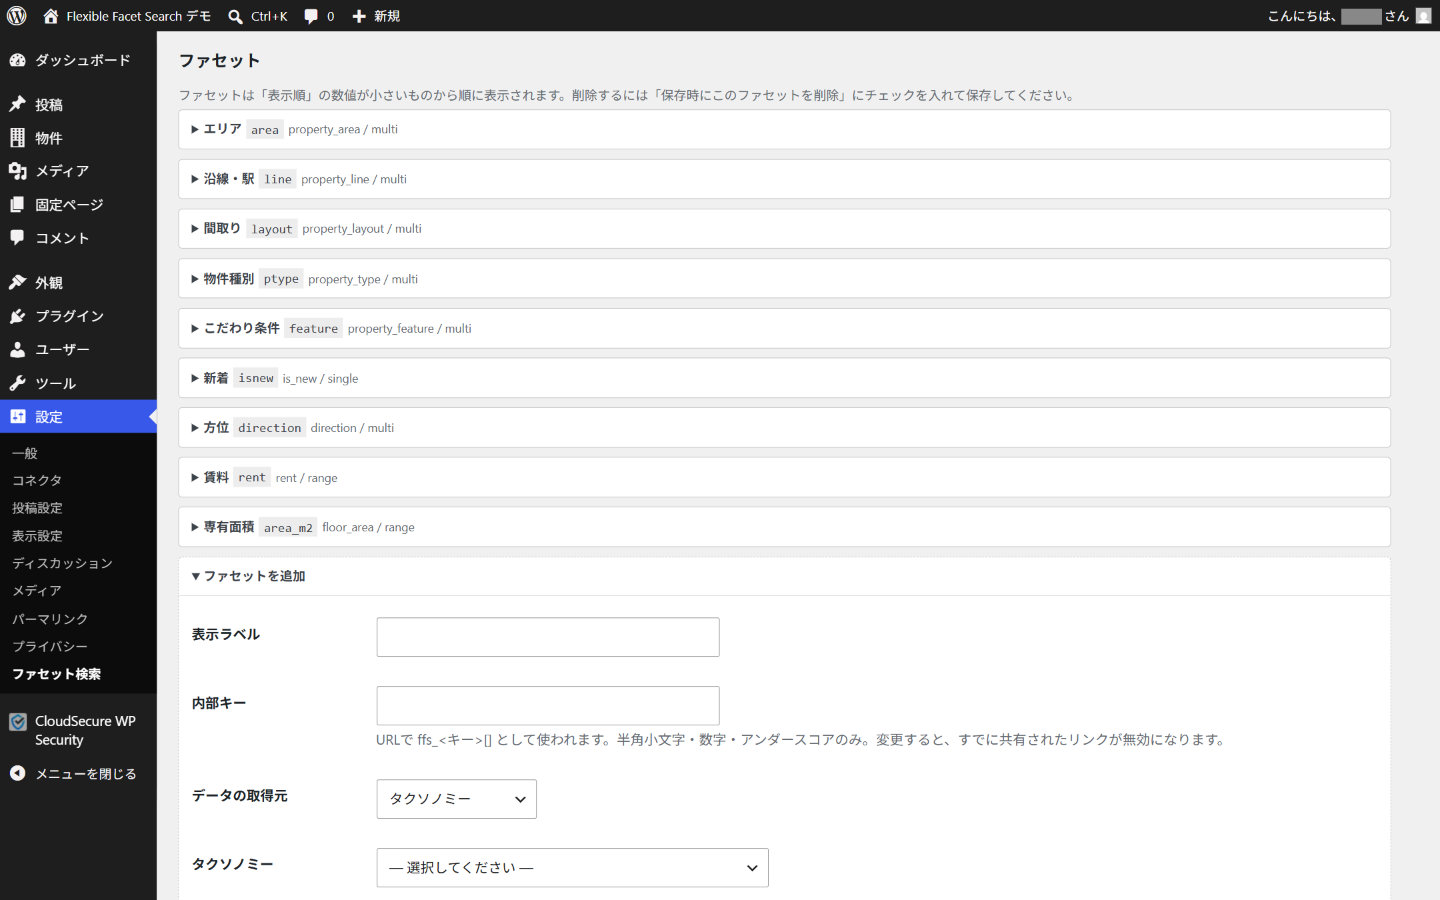Open コネクタ settings submenu
The height and width of the screenshot is (900, 1440).
pyautogui.click(x=37, y=480)
